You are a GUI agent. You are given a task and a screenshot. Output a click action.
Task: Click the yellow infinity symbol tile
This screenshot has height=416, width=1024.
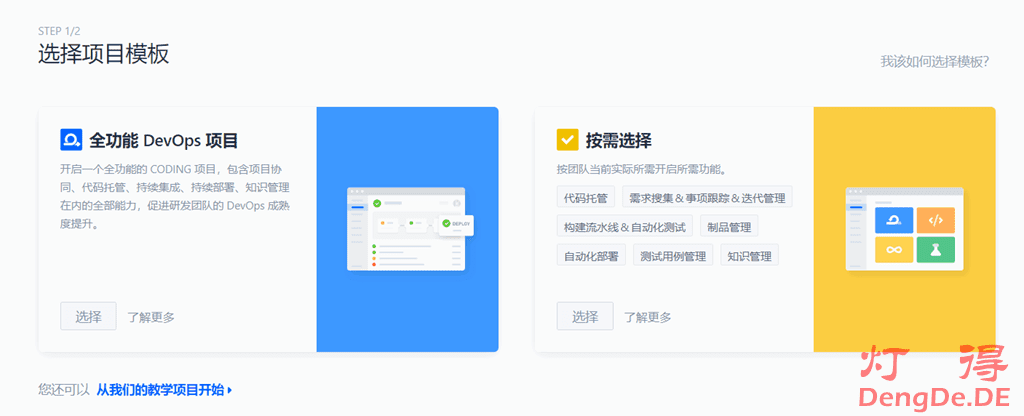(x=894, y=250)
